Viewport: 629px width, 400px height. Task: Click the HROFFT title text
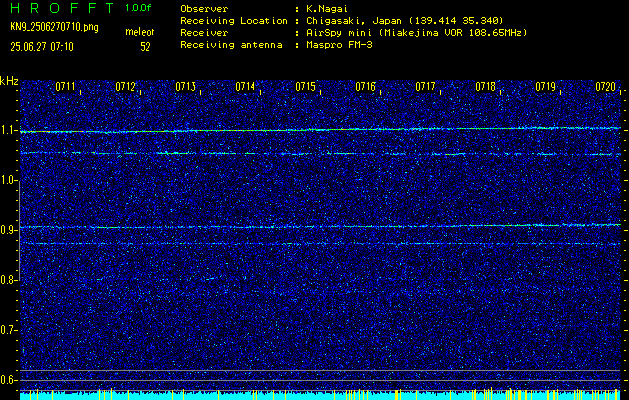(x=62, y=8)
